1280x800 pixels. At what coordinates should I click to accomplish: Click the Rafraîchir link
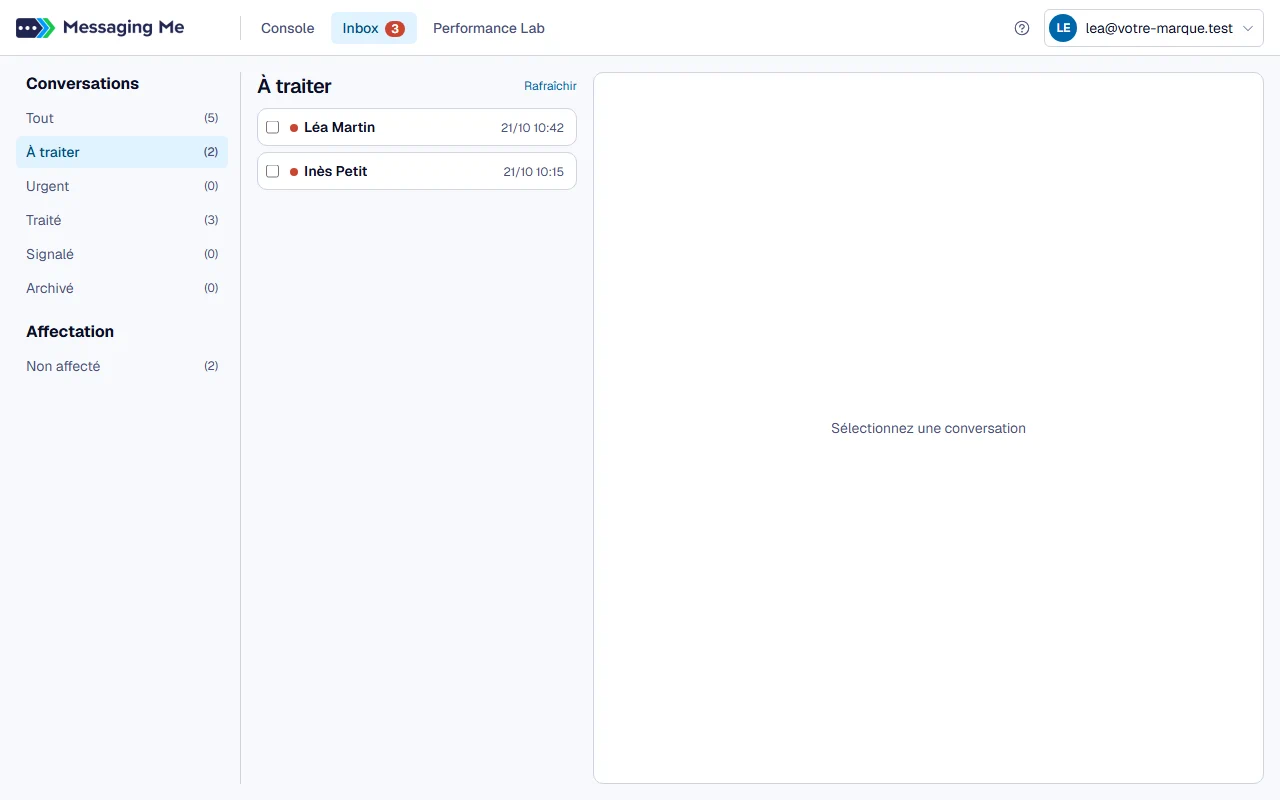coord(550,86)
